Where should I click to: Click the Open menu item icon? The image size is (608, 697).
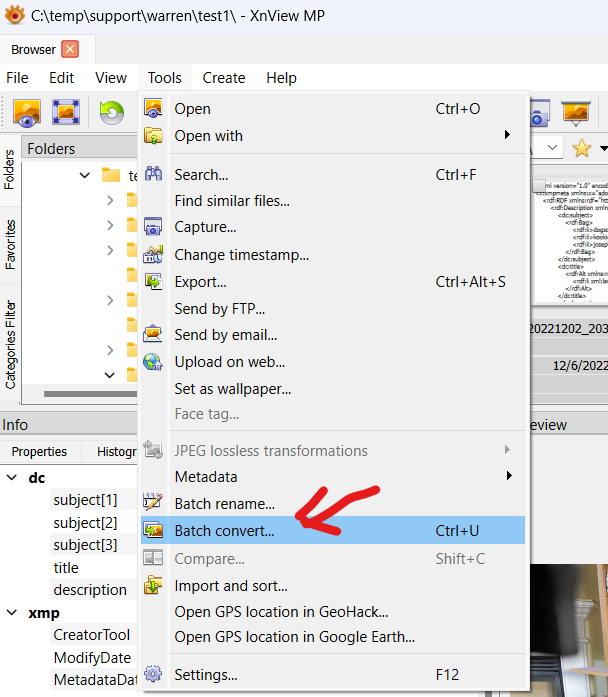(x=153, y=108)
